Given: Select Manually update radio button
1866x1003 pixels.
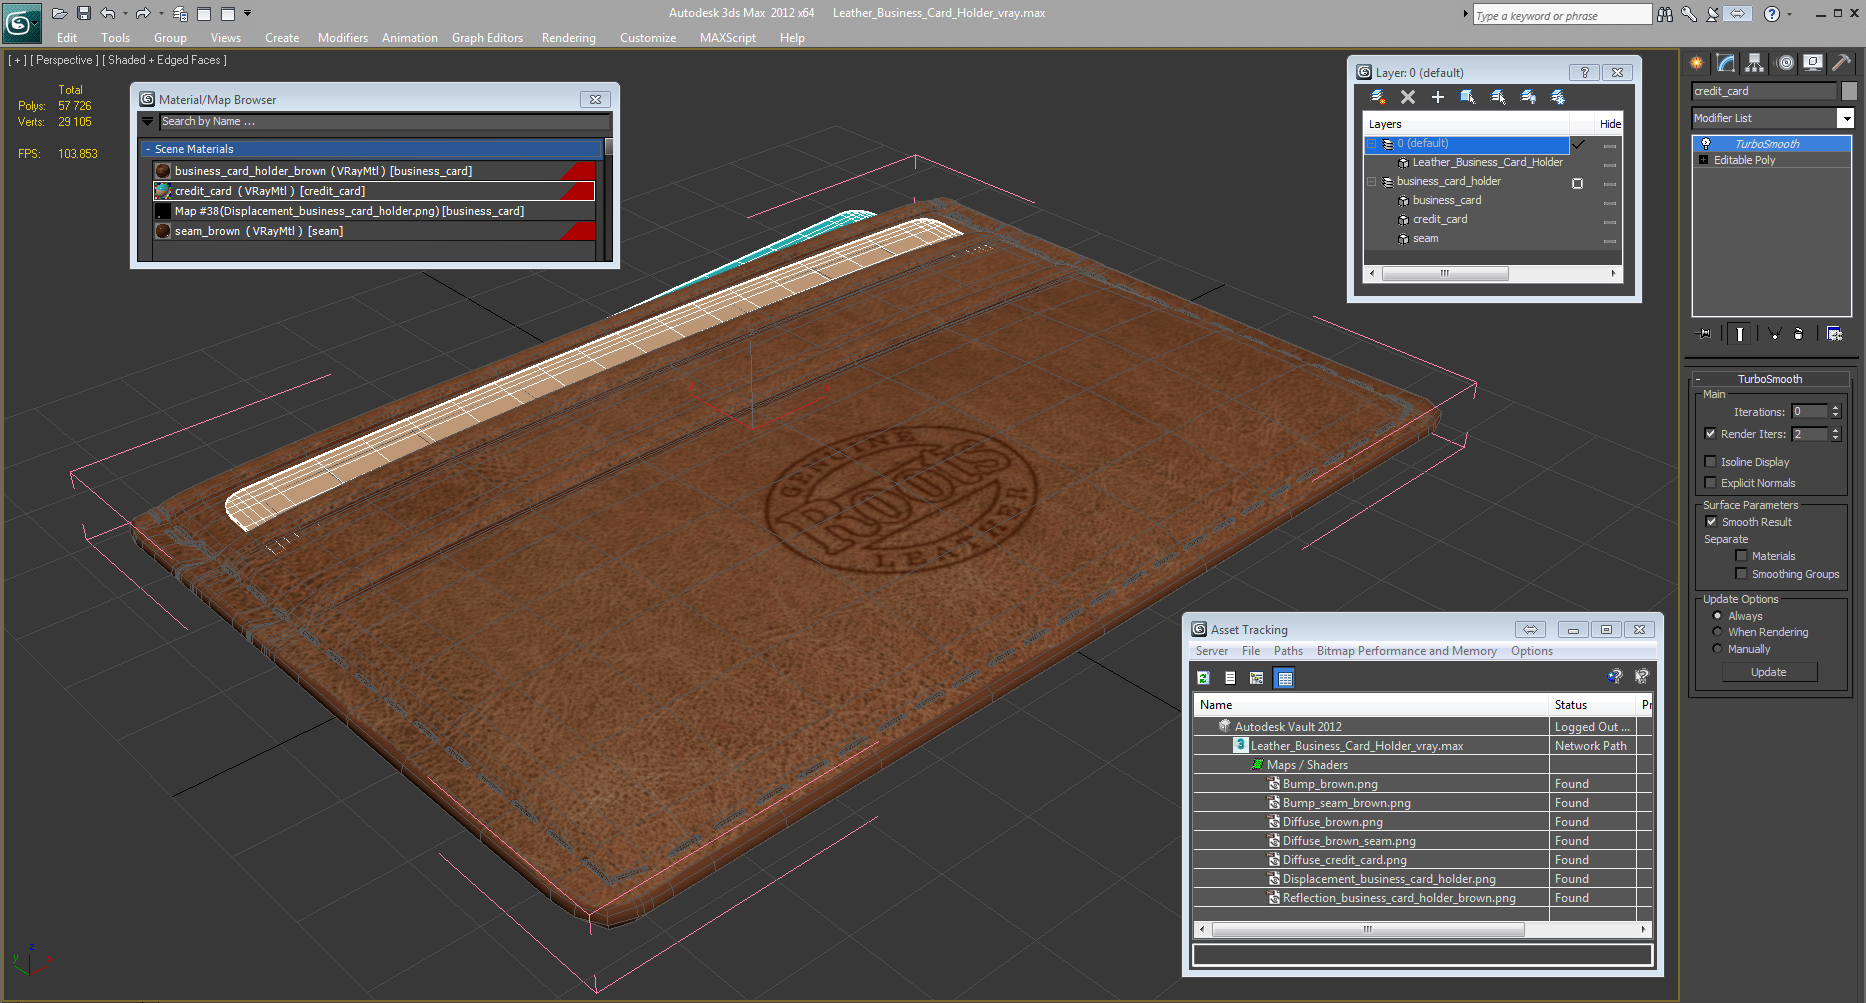Looking at the screenshot, I should 1718,649.
